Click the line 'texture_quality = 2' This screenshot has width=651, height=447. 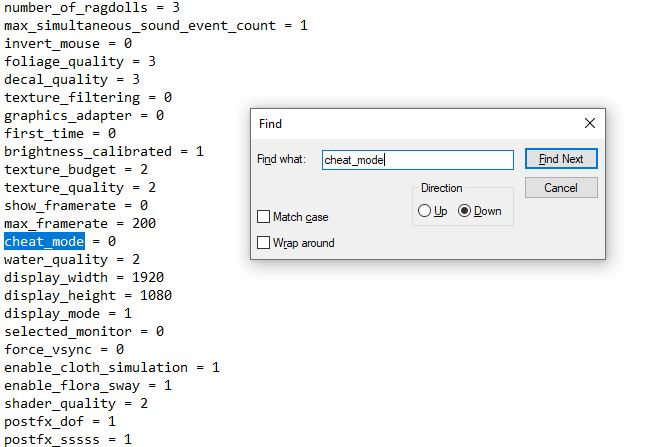click(80, 187)
